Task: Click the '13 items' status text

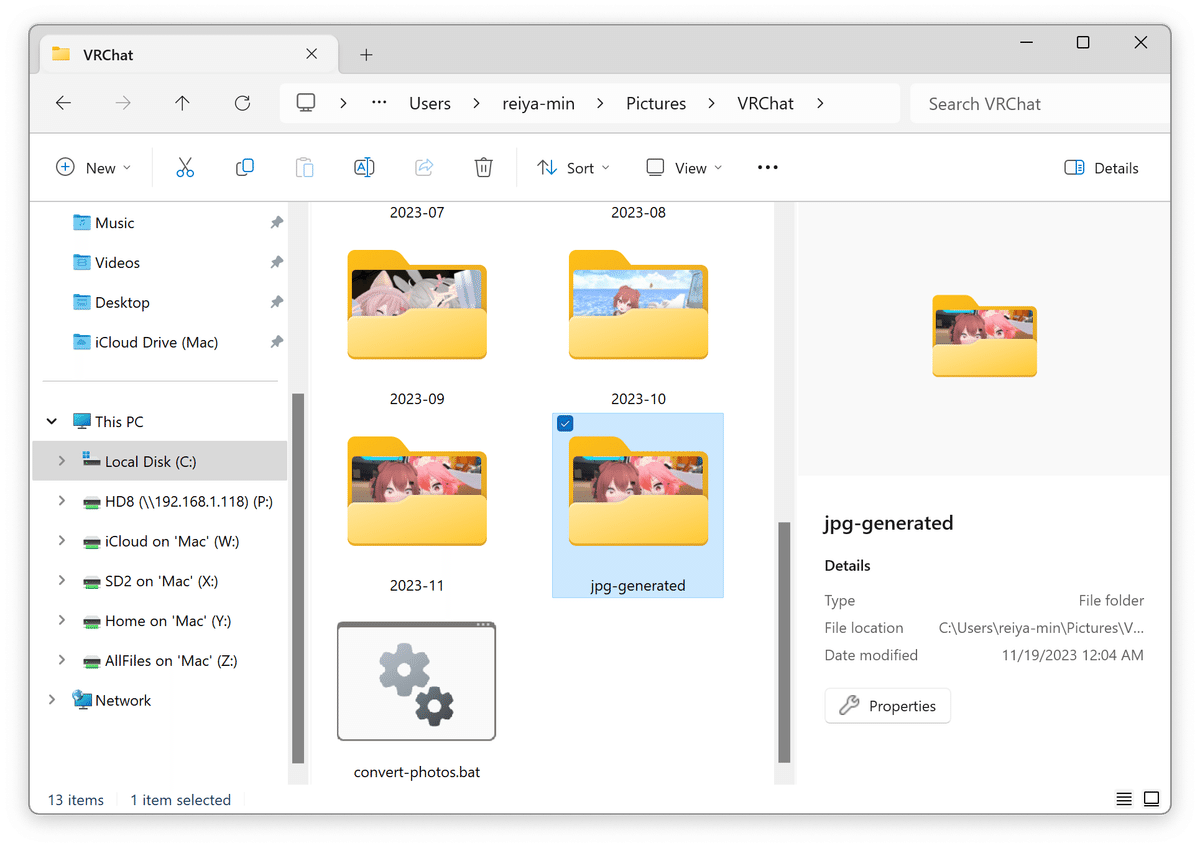Action: 76,799
